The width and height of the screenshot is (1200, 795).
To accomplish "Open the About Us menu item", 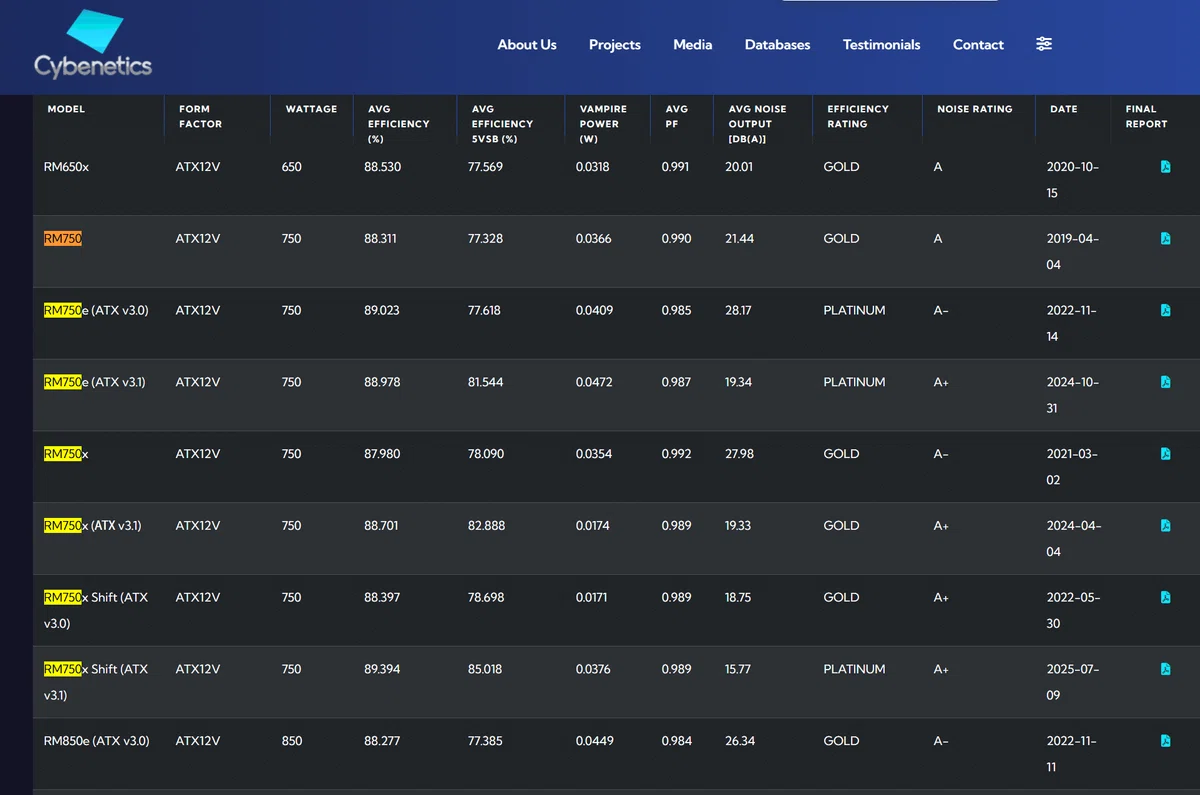I will click(x=527, y=45).
